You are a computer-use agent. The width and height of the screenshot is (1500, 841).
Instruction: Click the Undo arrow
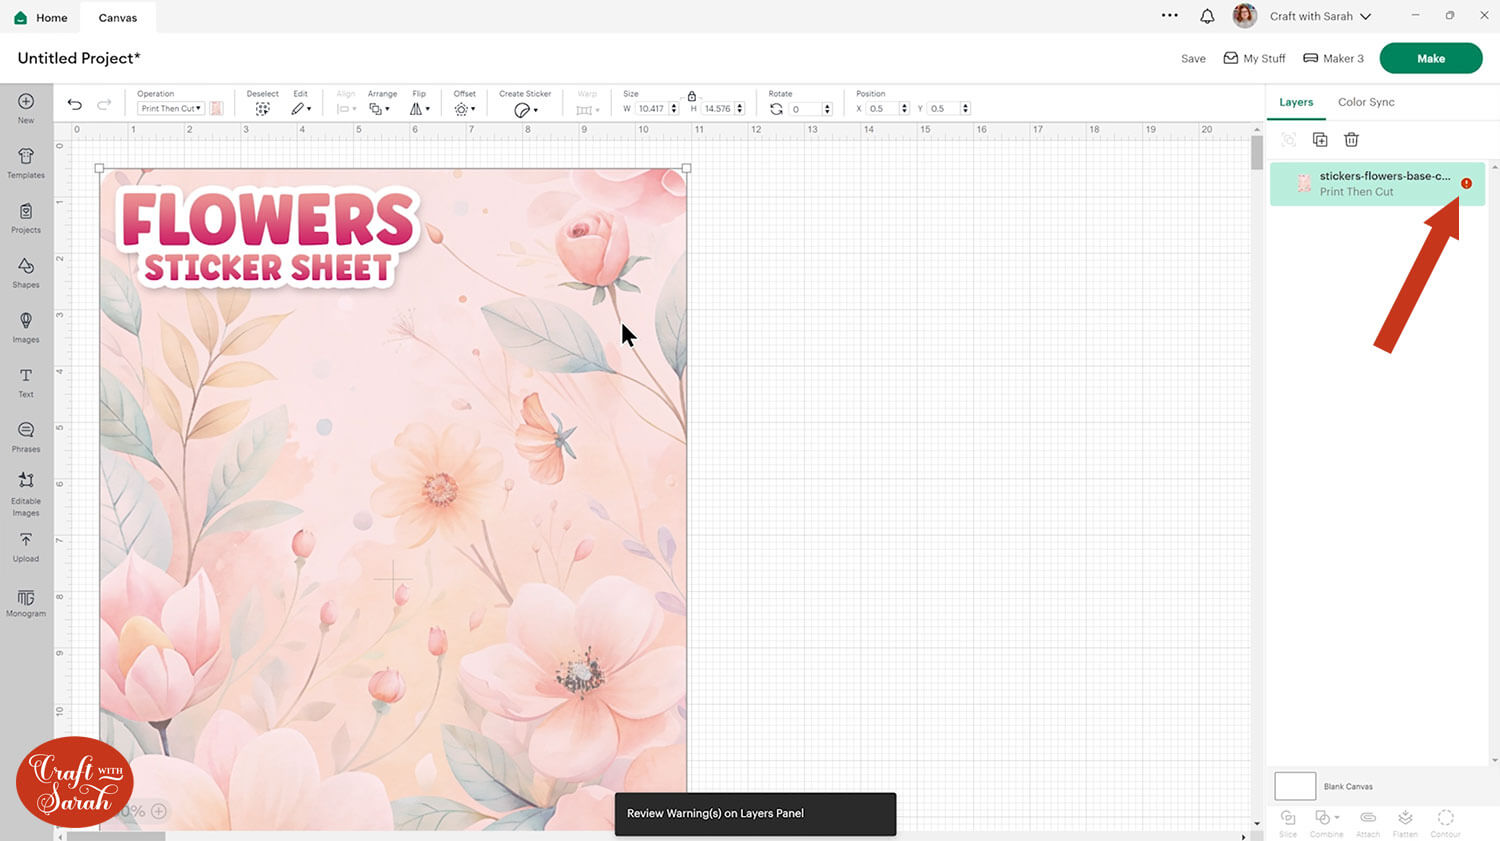pyautogui.click(x=75, y=105)
